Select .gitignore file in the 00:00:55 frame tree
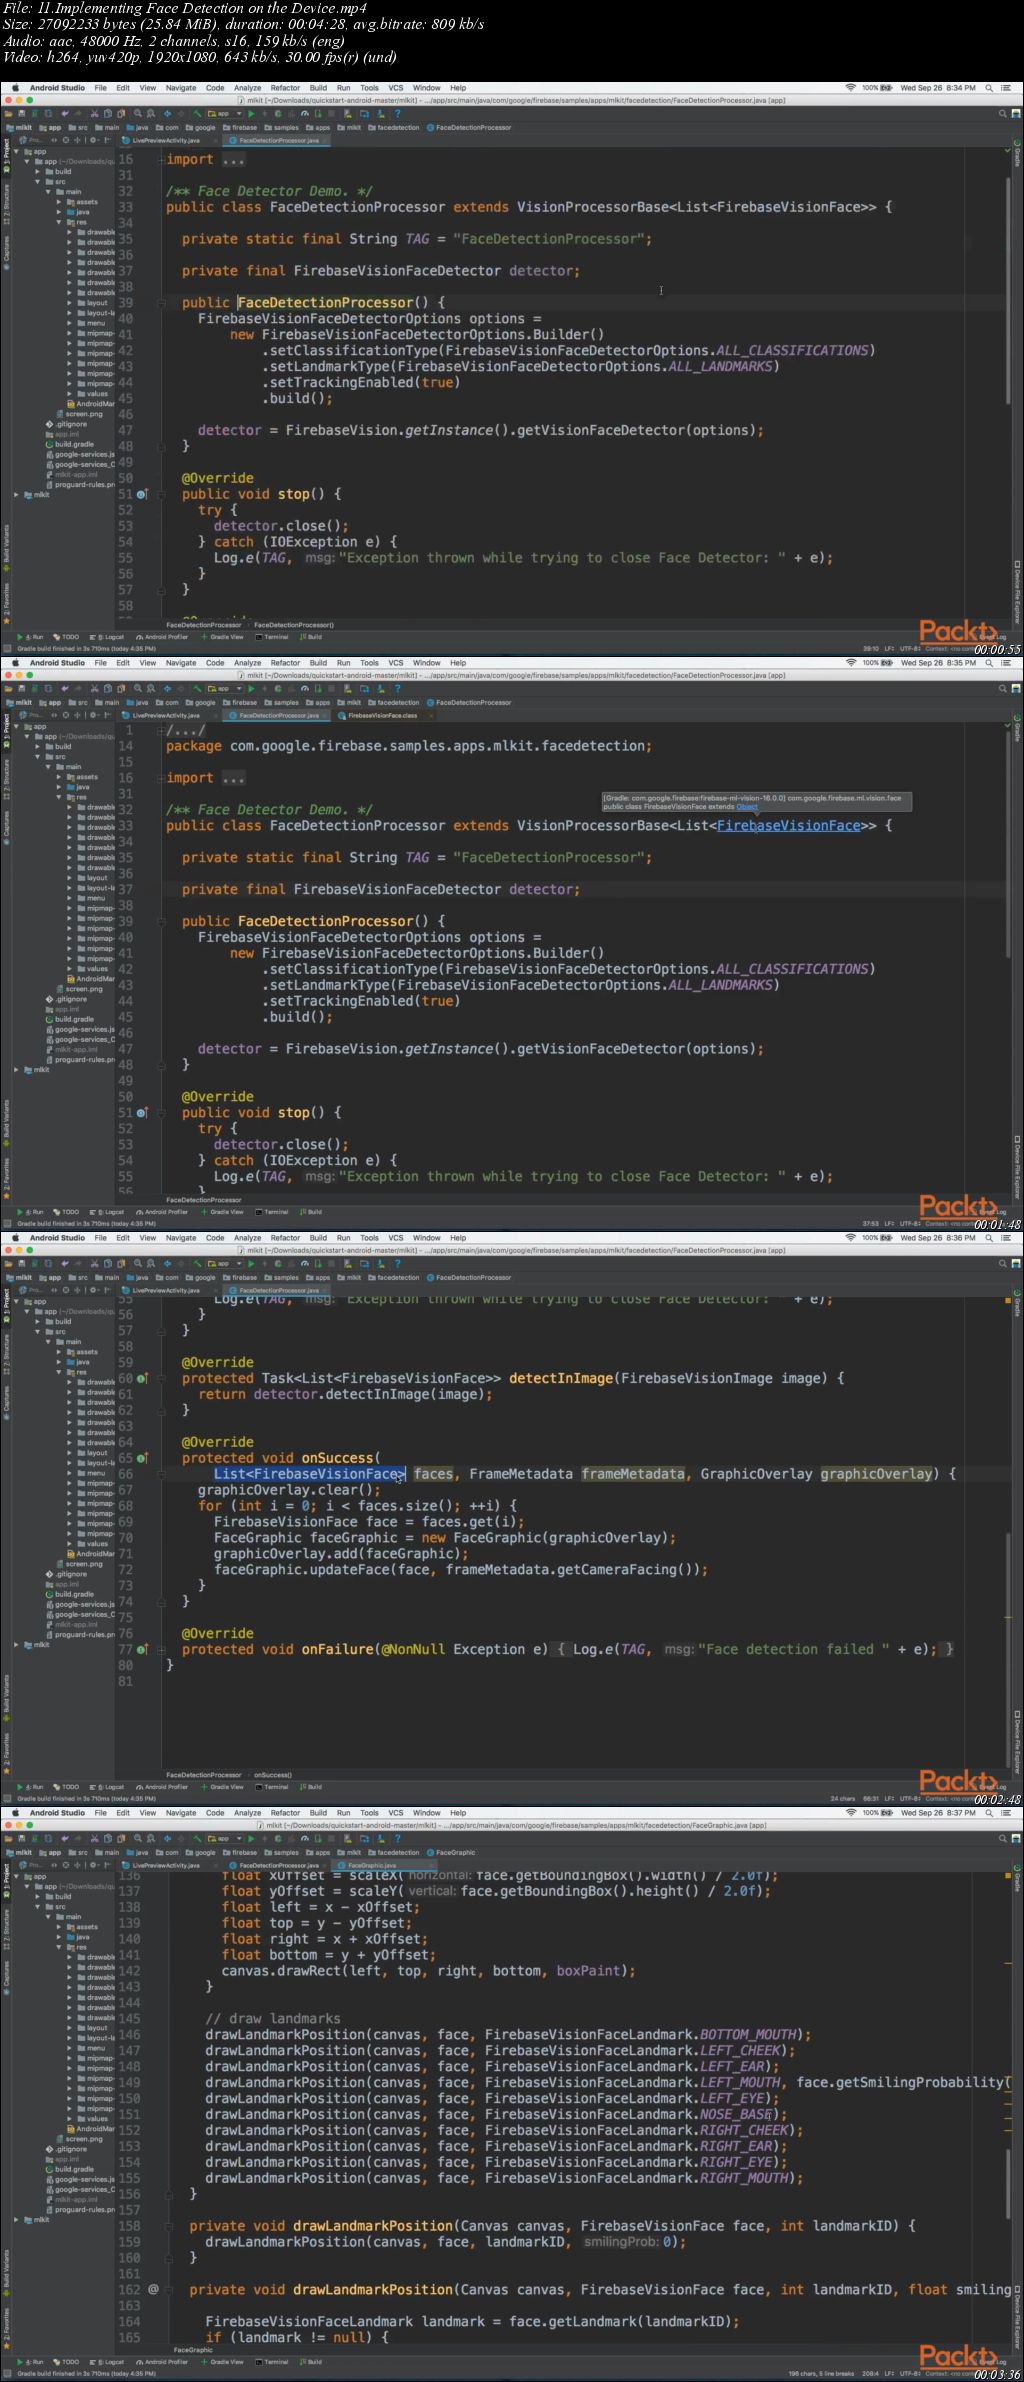 [69, 424]
